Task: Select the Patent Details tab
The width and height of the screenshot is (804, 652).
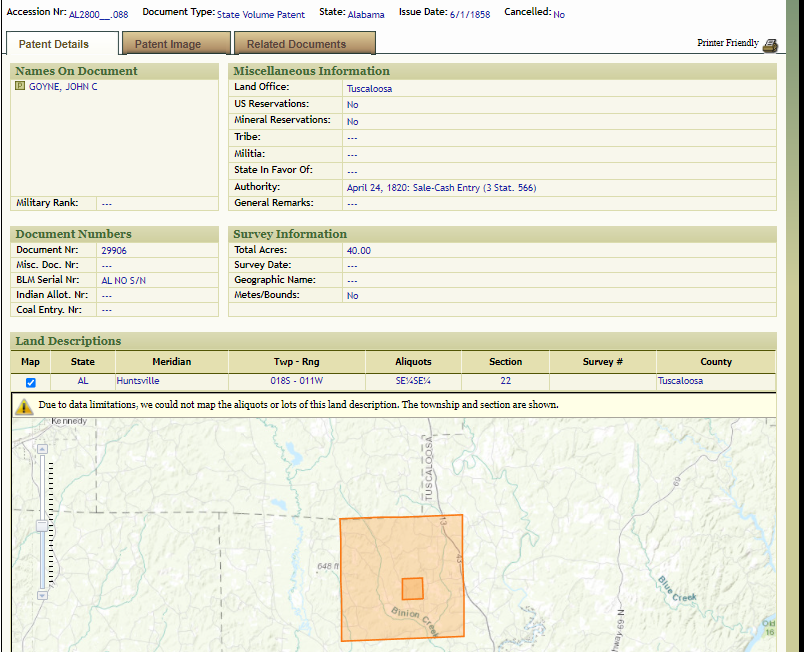Action: tap(54, 44)
